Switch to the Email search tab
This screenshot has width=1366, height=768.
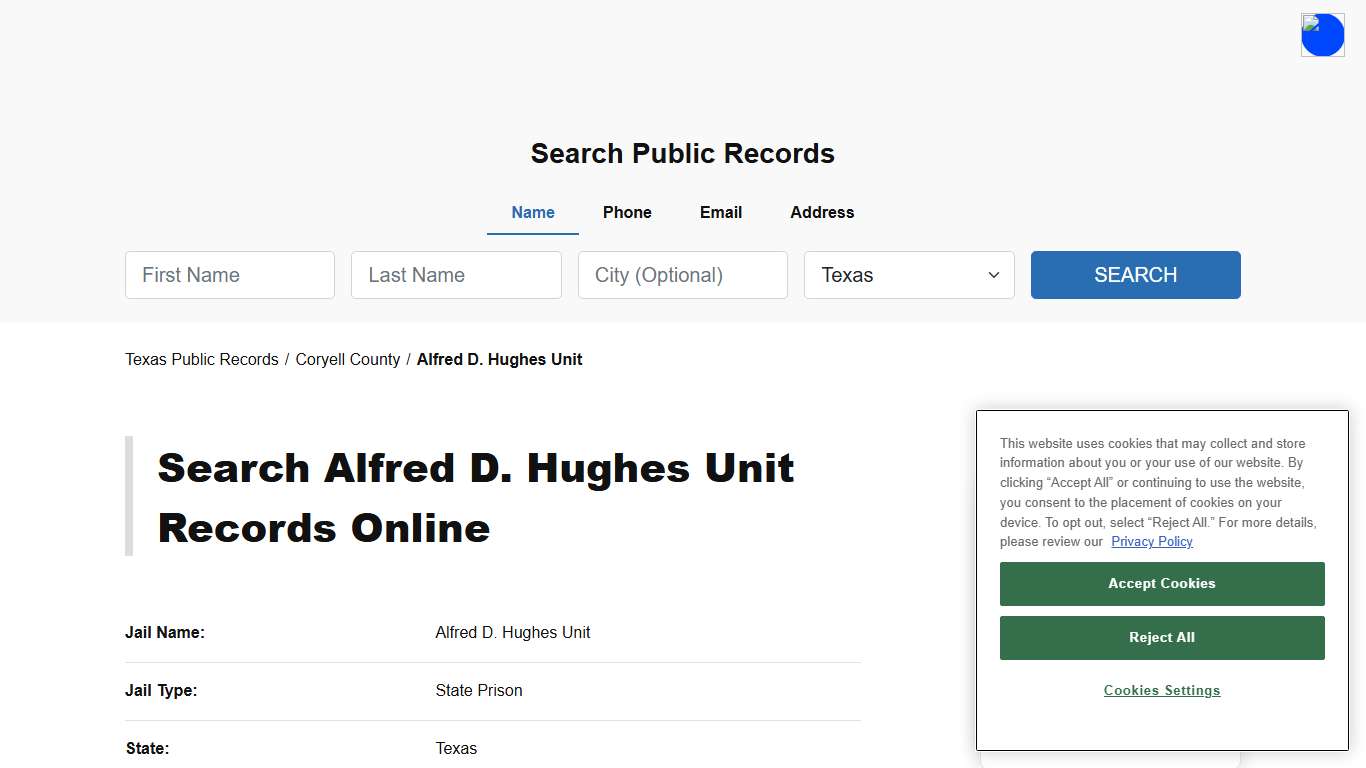click(720, 212)
